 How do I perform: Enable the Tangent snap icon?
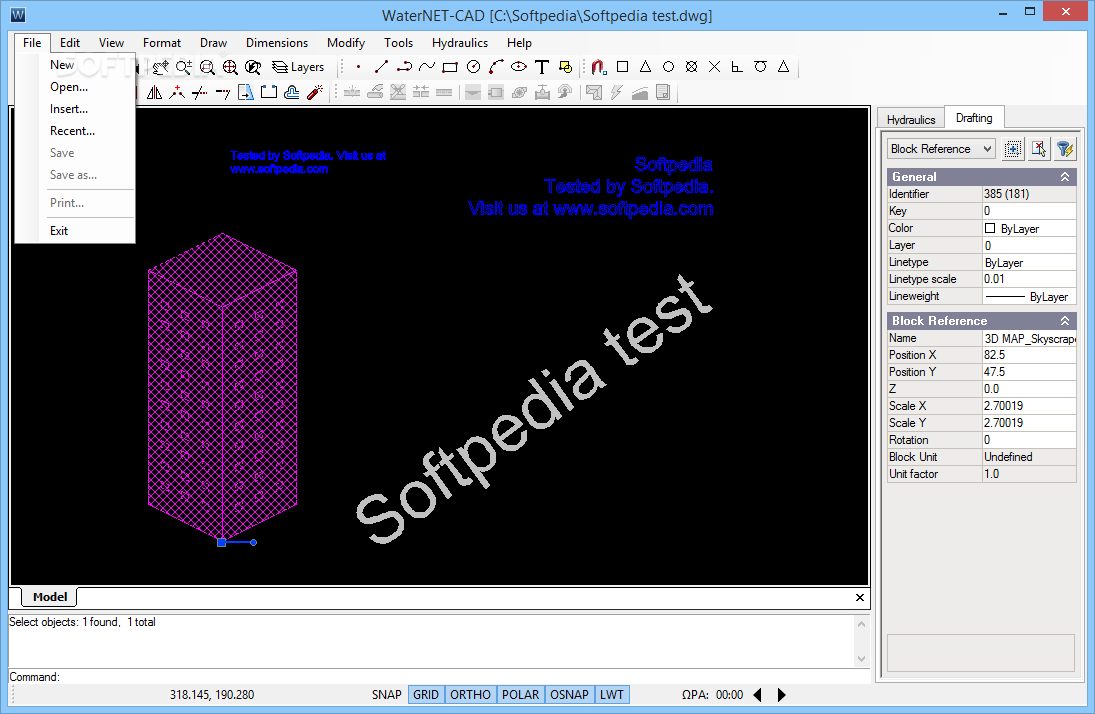pos(760,67)
